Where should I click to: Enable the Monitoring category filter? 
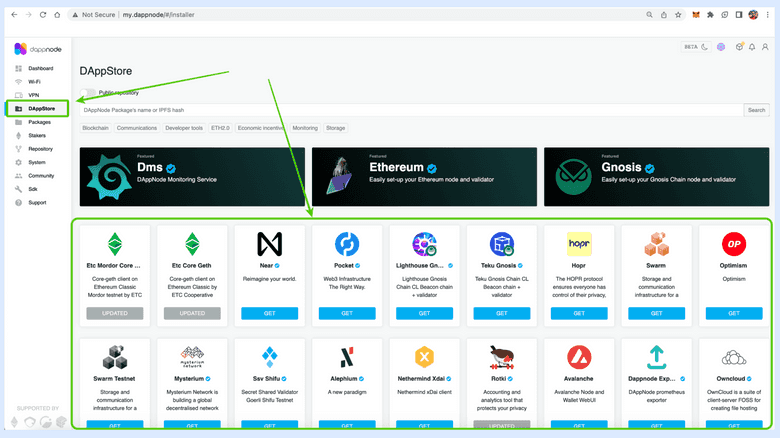click(x=305, y=128)
